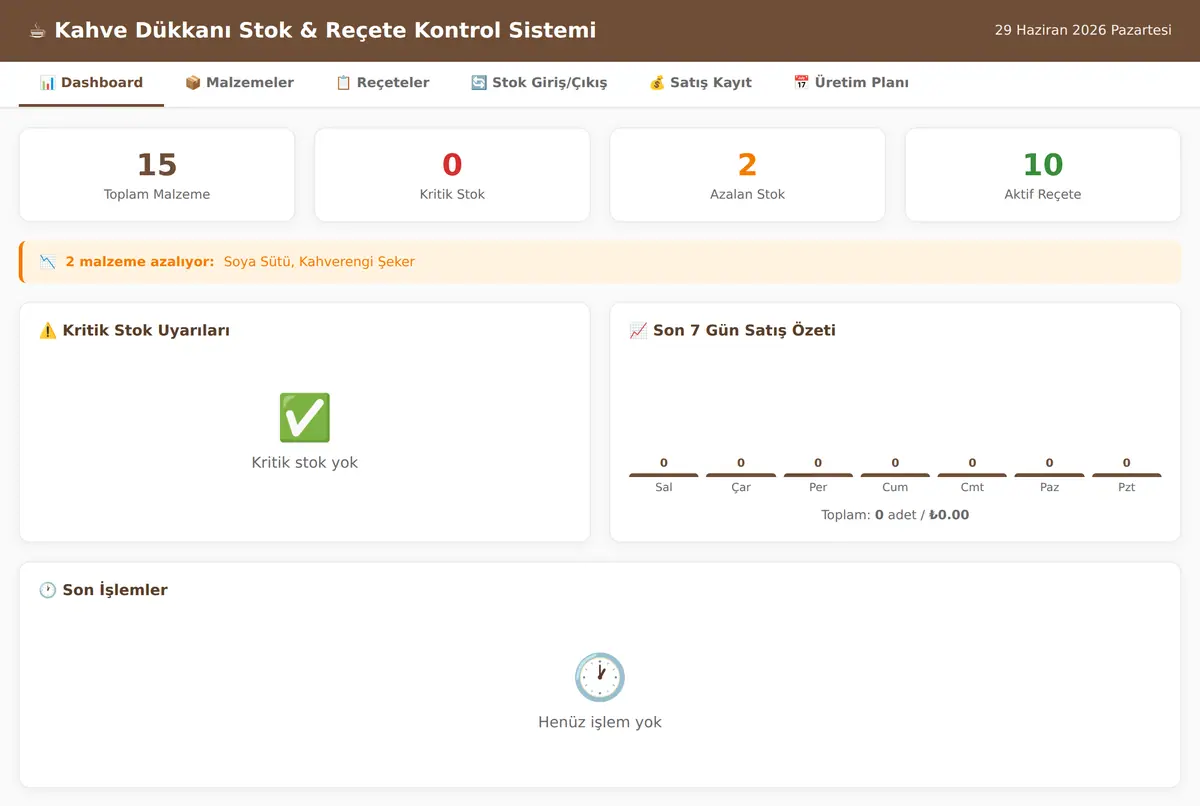Click the Aktif Reçete summary card
1200x806 pixels.
click(1043, 175)
